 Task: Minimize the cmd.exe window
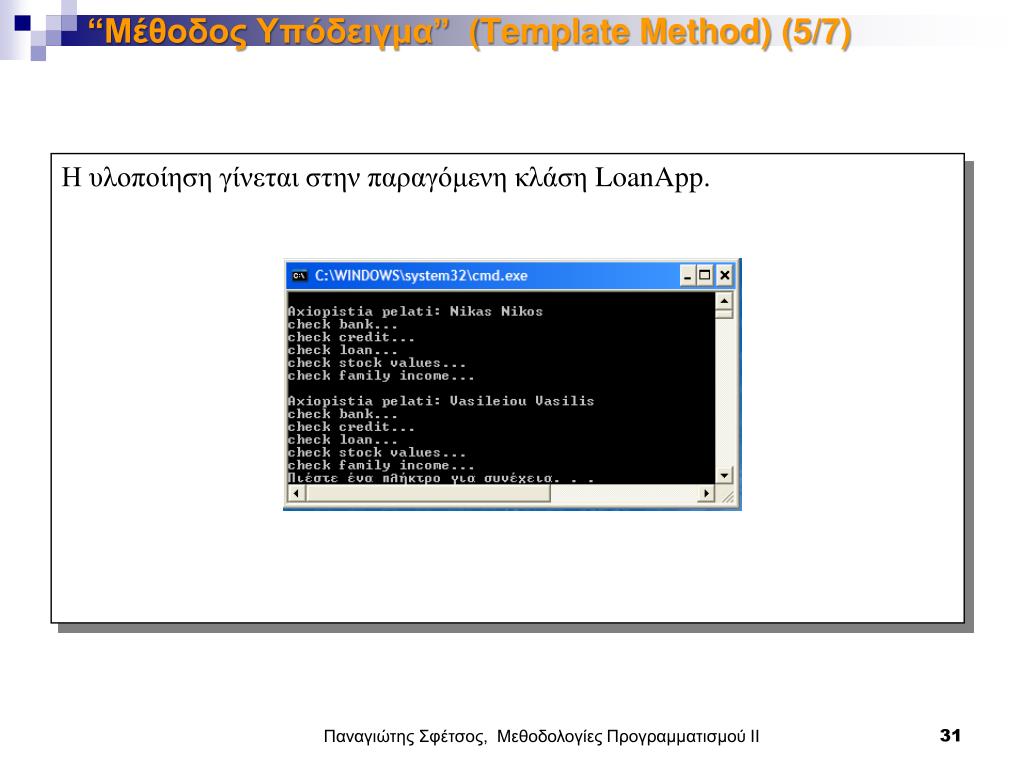tap(687, 276)
